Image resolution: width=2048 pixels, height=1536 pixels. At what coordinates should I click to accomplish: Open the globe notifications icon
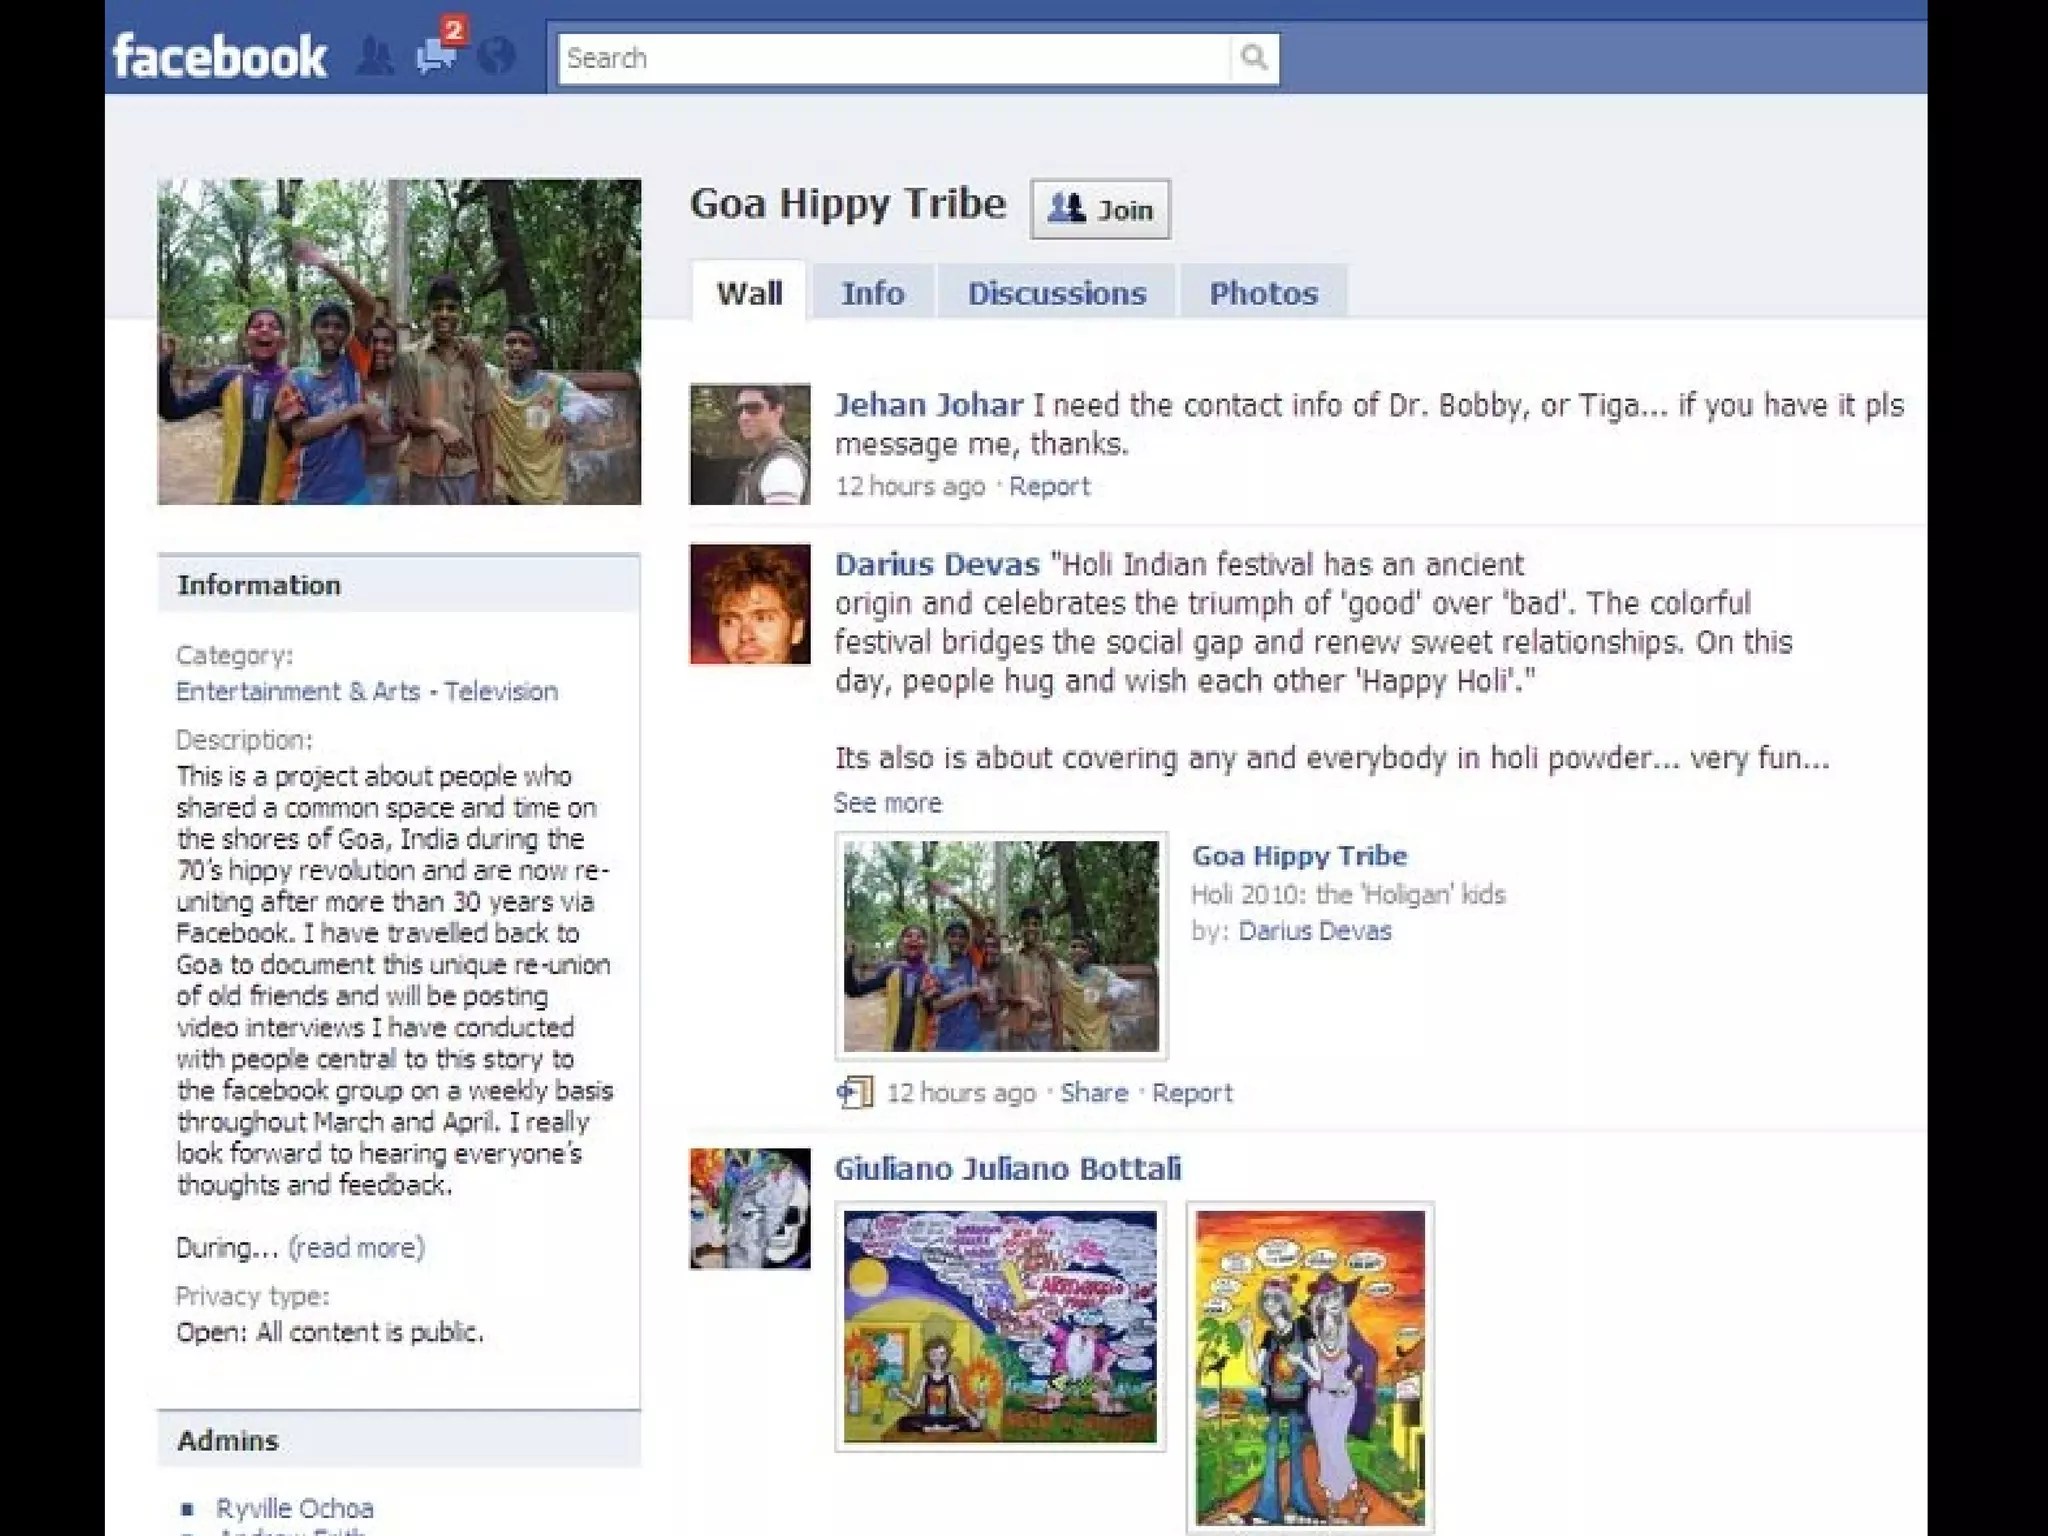coord(497,57)
